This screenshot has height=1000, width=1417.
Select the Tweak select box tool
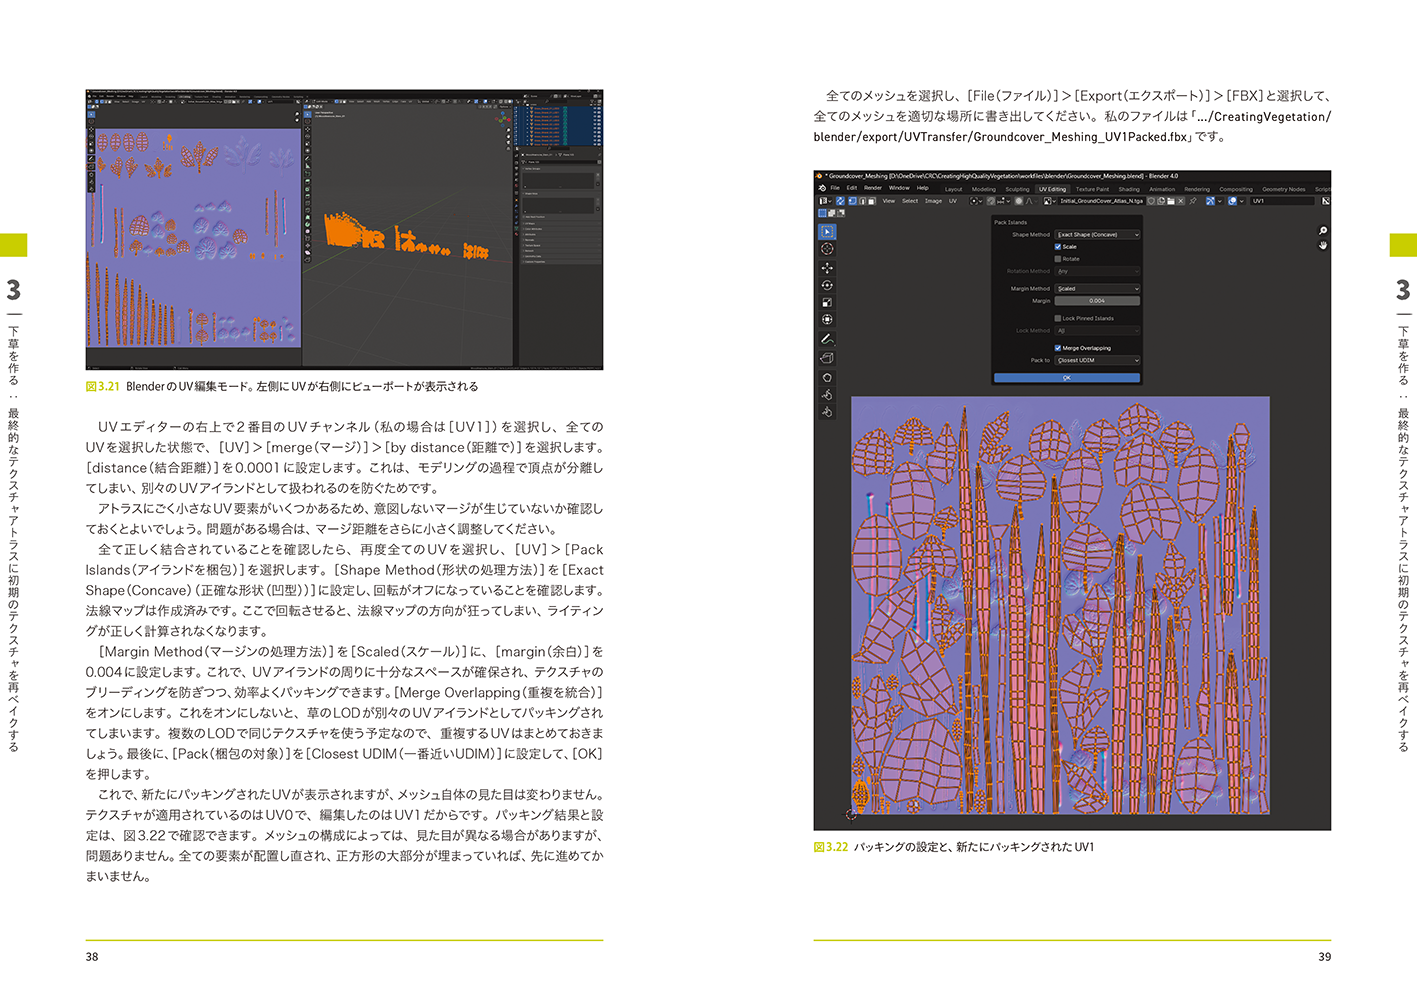tap(827, 232)
